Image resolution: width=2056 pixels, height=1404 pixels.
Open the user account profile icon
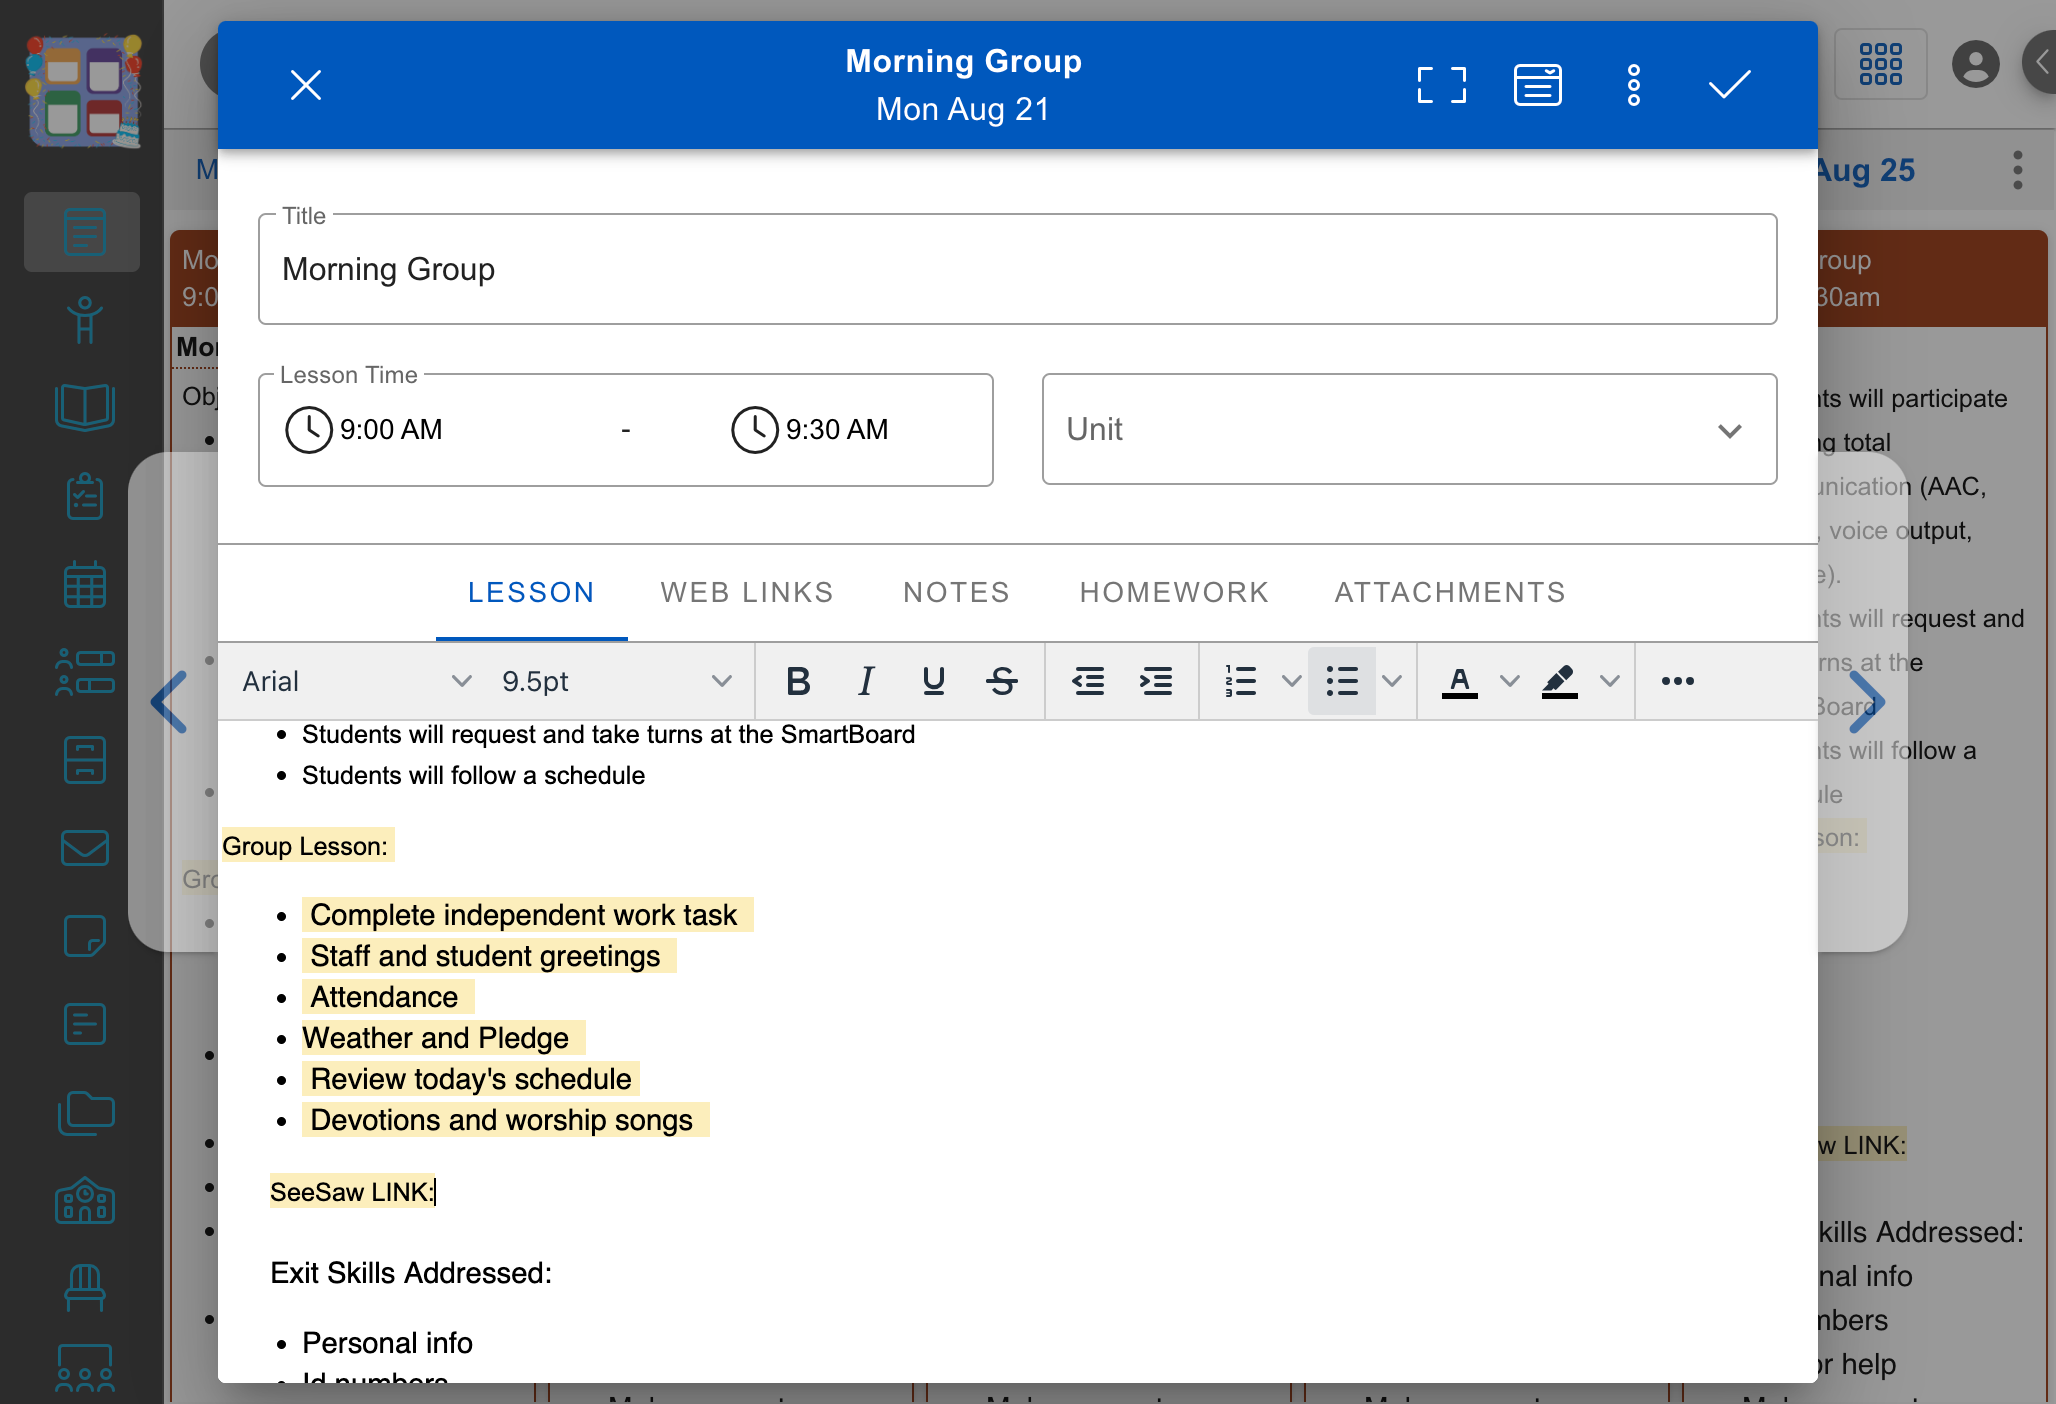pos(1975,65)
